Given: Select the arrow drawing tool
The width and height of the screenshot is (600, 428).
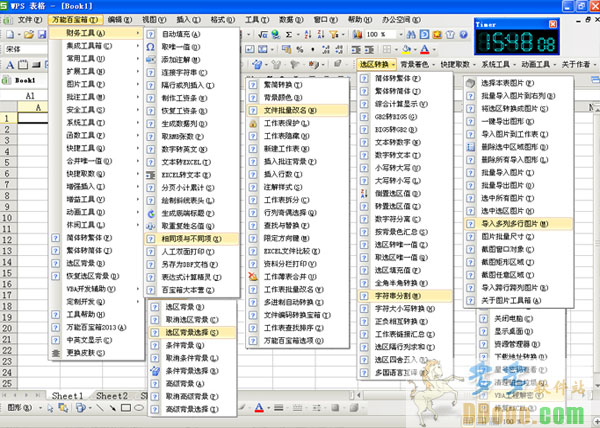Looking at the screenshot, I should pyautogui.click(x=112, y=408).
